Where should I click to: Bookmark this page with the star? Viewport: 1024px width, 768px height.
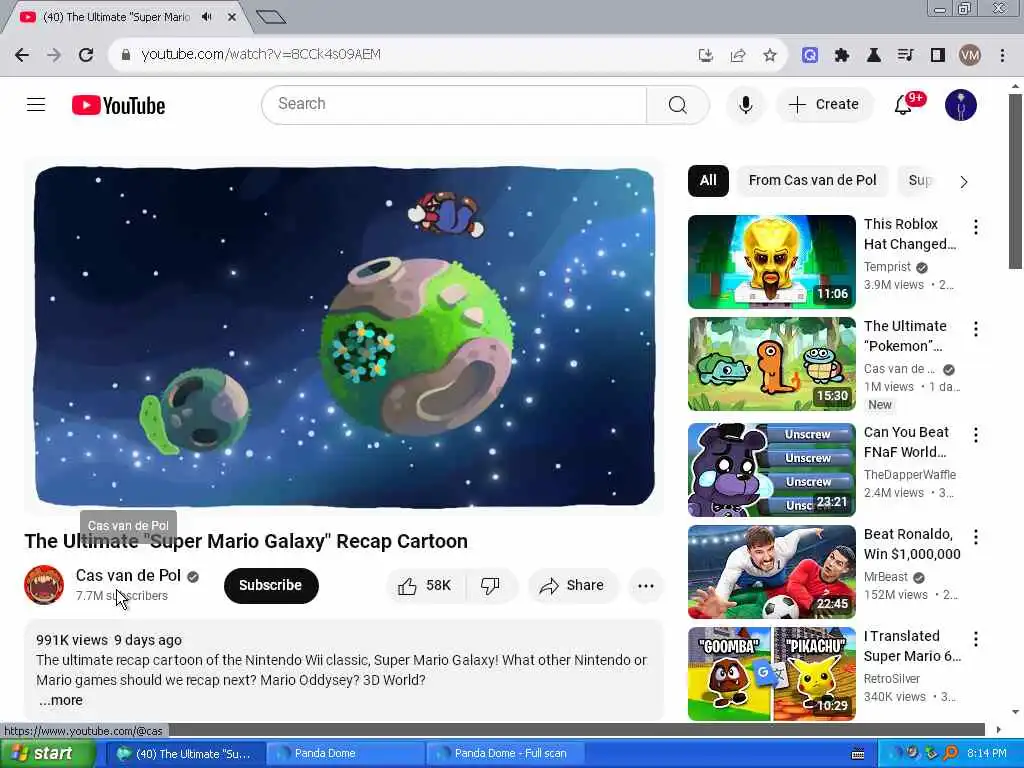click(x=770, y=55)
